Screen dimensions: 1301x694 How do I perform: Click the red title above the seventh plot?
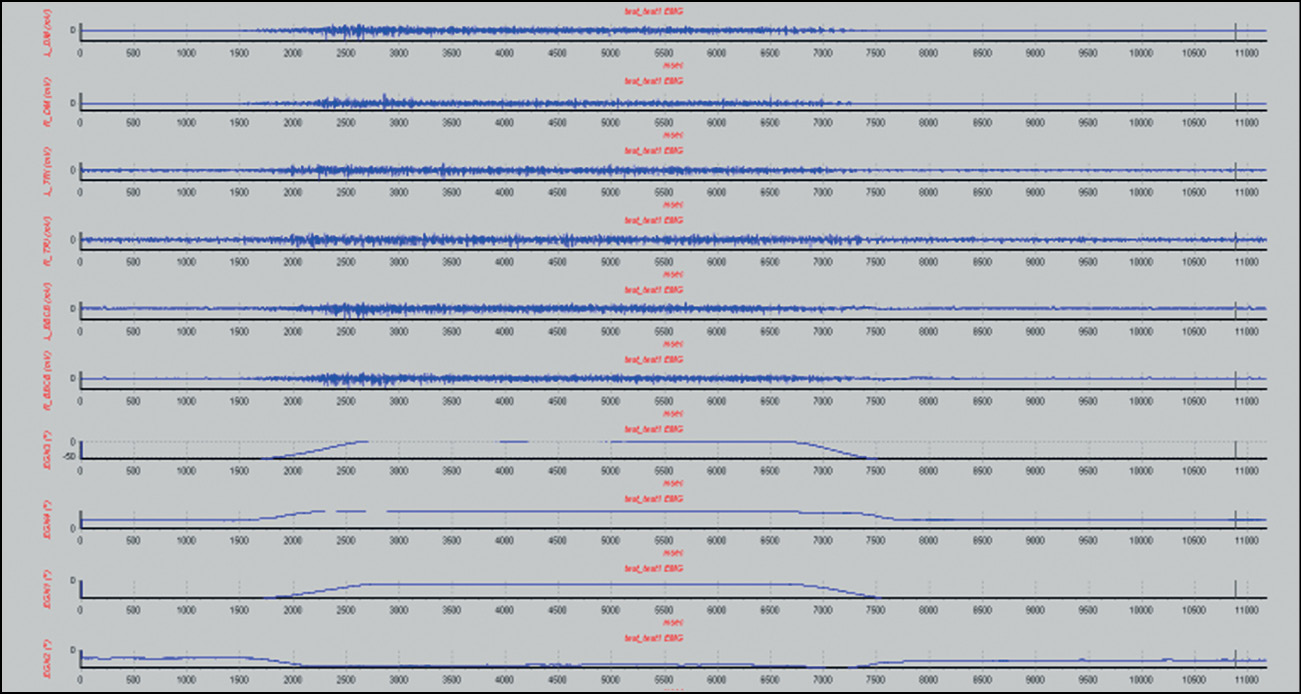pyautogui.click(x=654, y=429)
